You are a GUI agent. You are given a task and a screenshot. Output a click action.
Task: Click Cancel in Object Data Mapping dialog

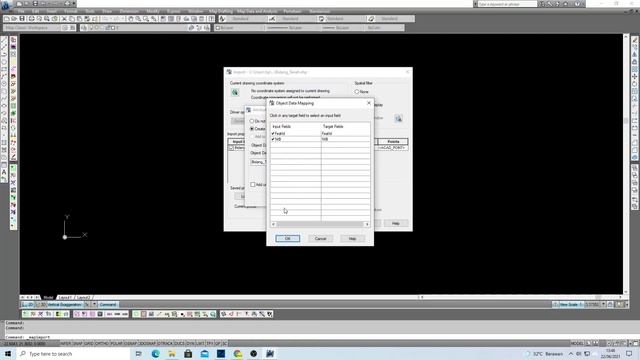pos(320,238)
